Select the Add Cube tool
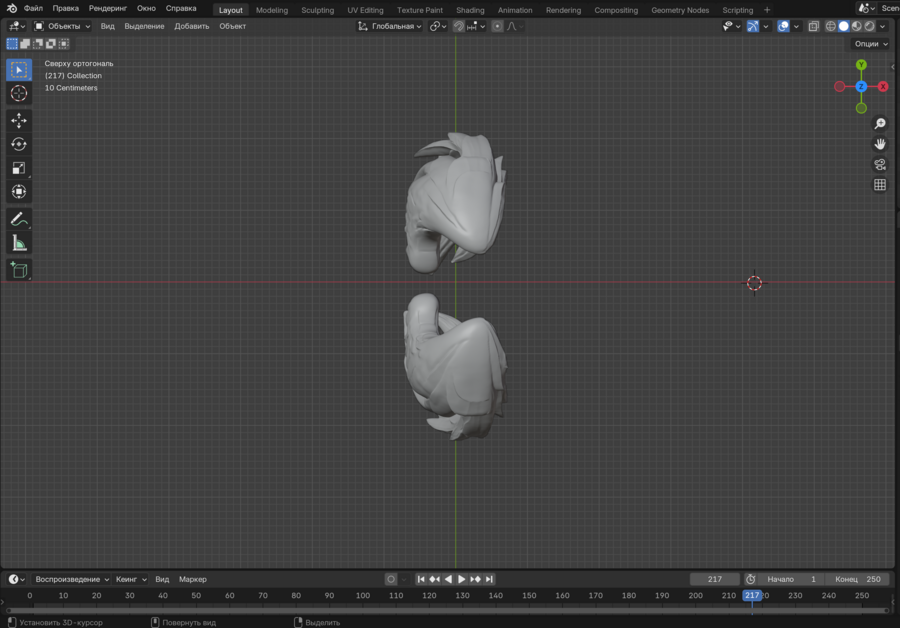This screenshot has height=628, width=900. pos(19,269)
